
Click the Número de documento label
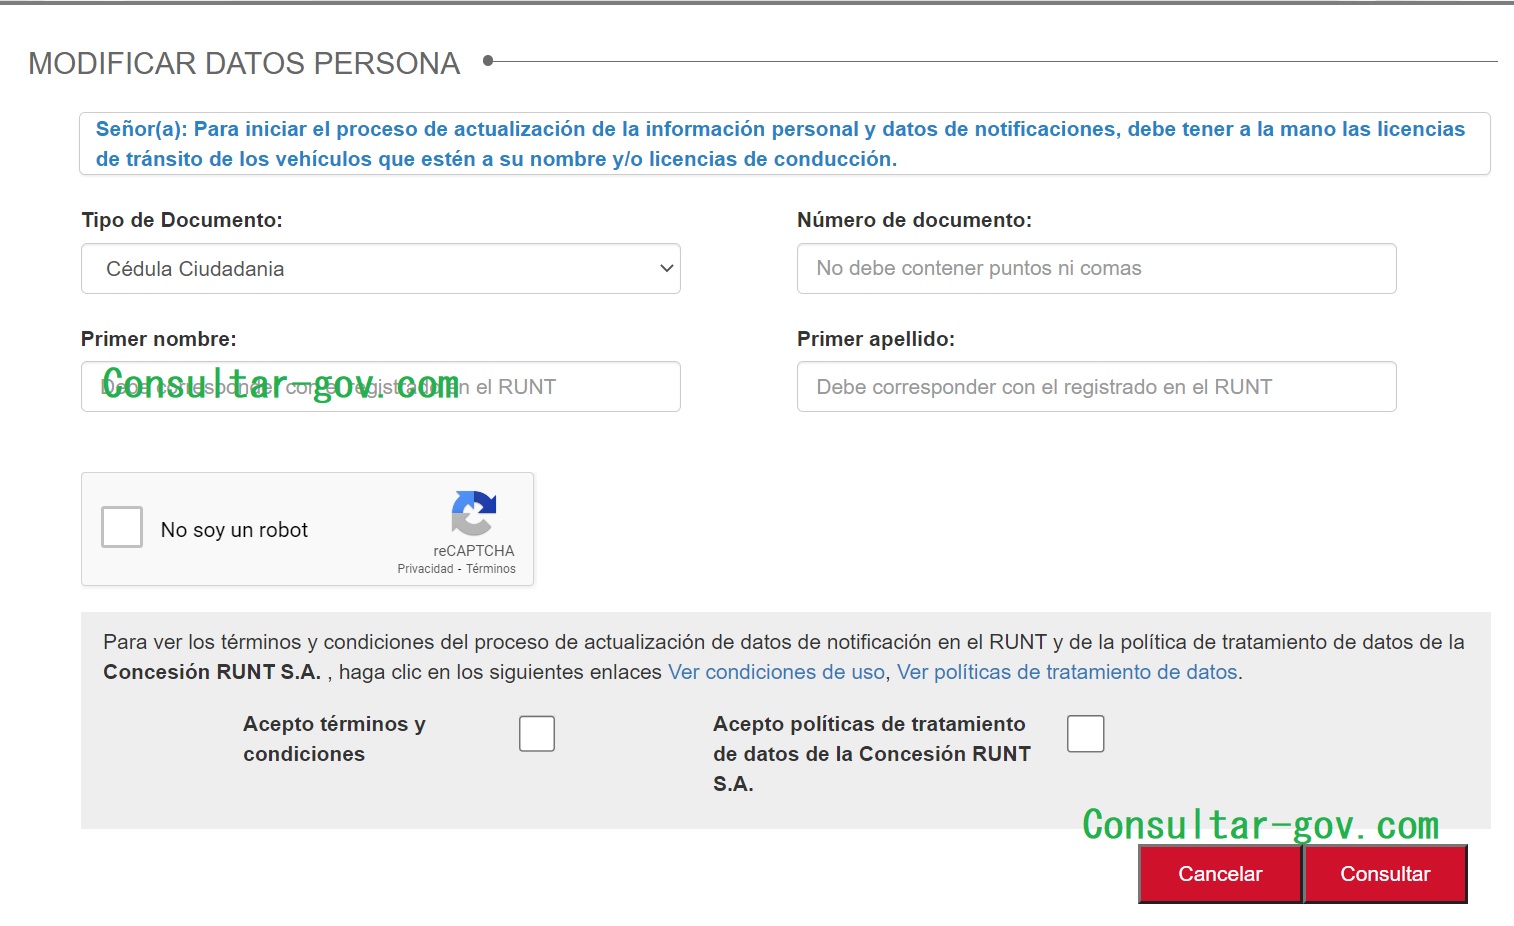click(x=914, y=220)
